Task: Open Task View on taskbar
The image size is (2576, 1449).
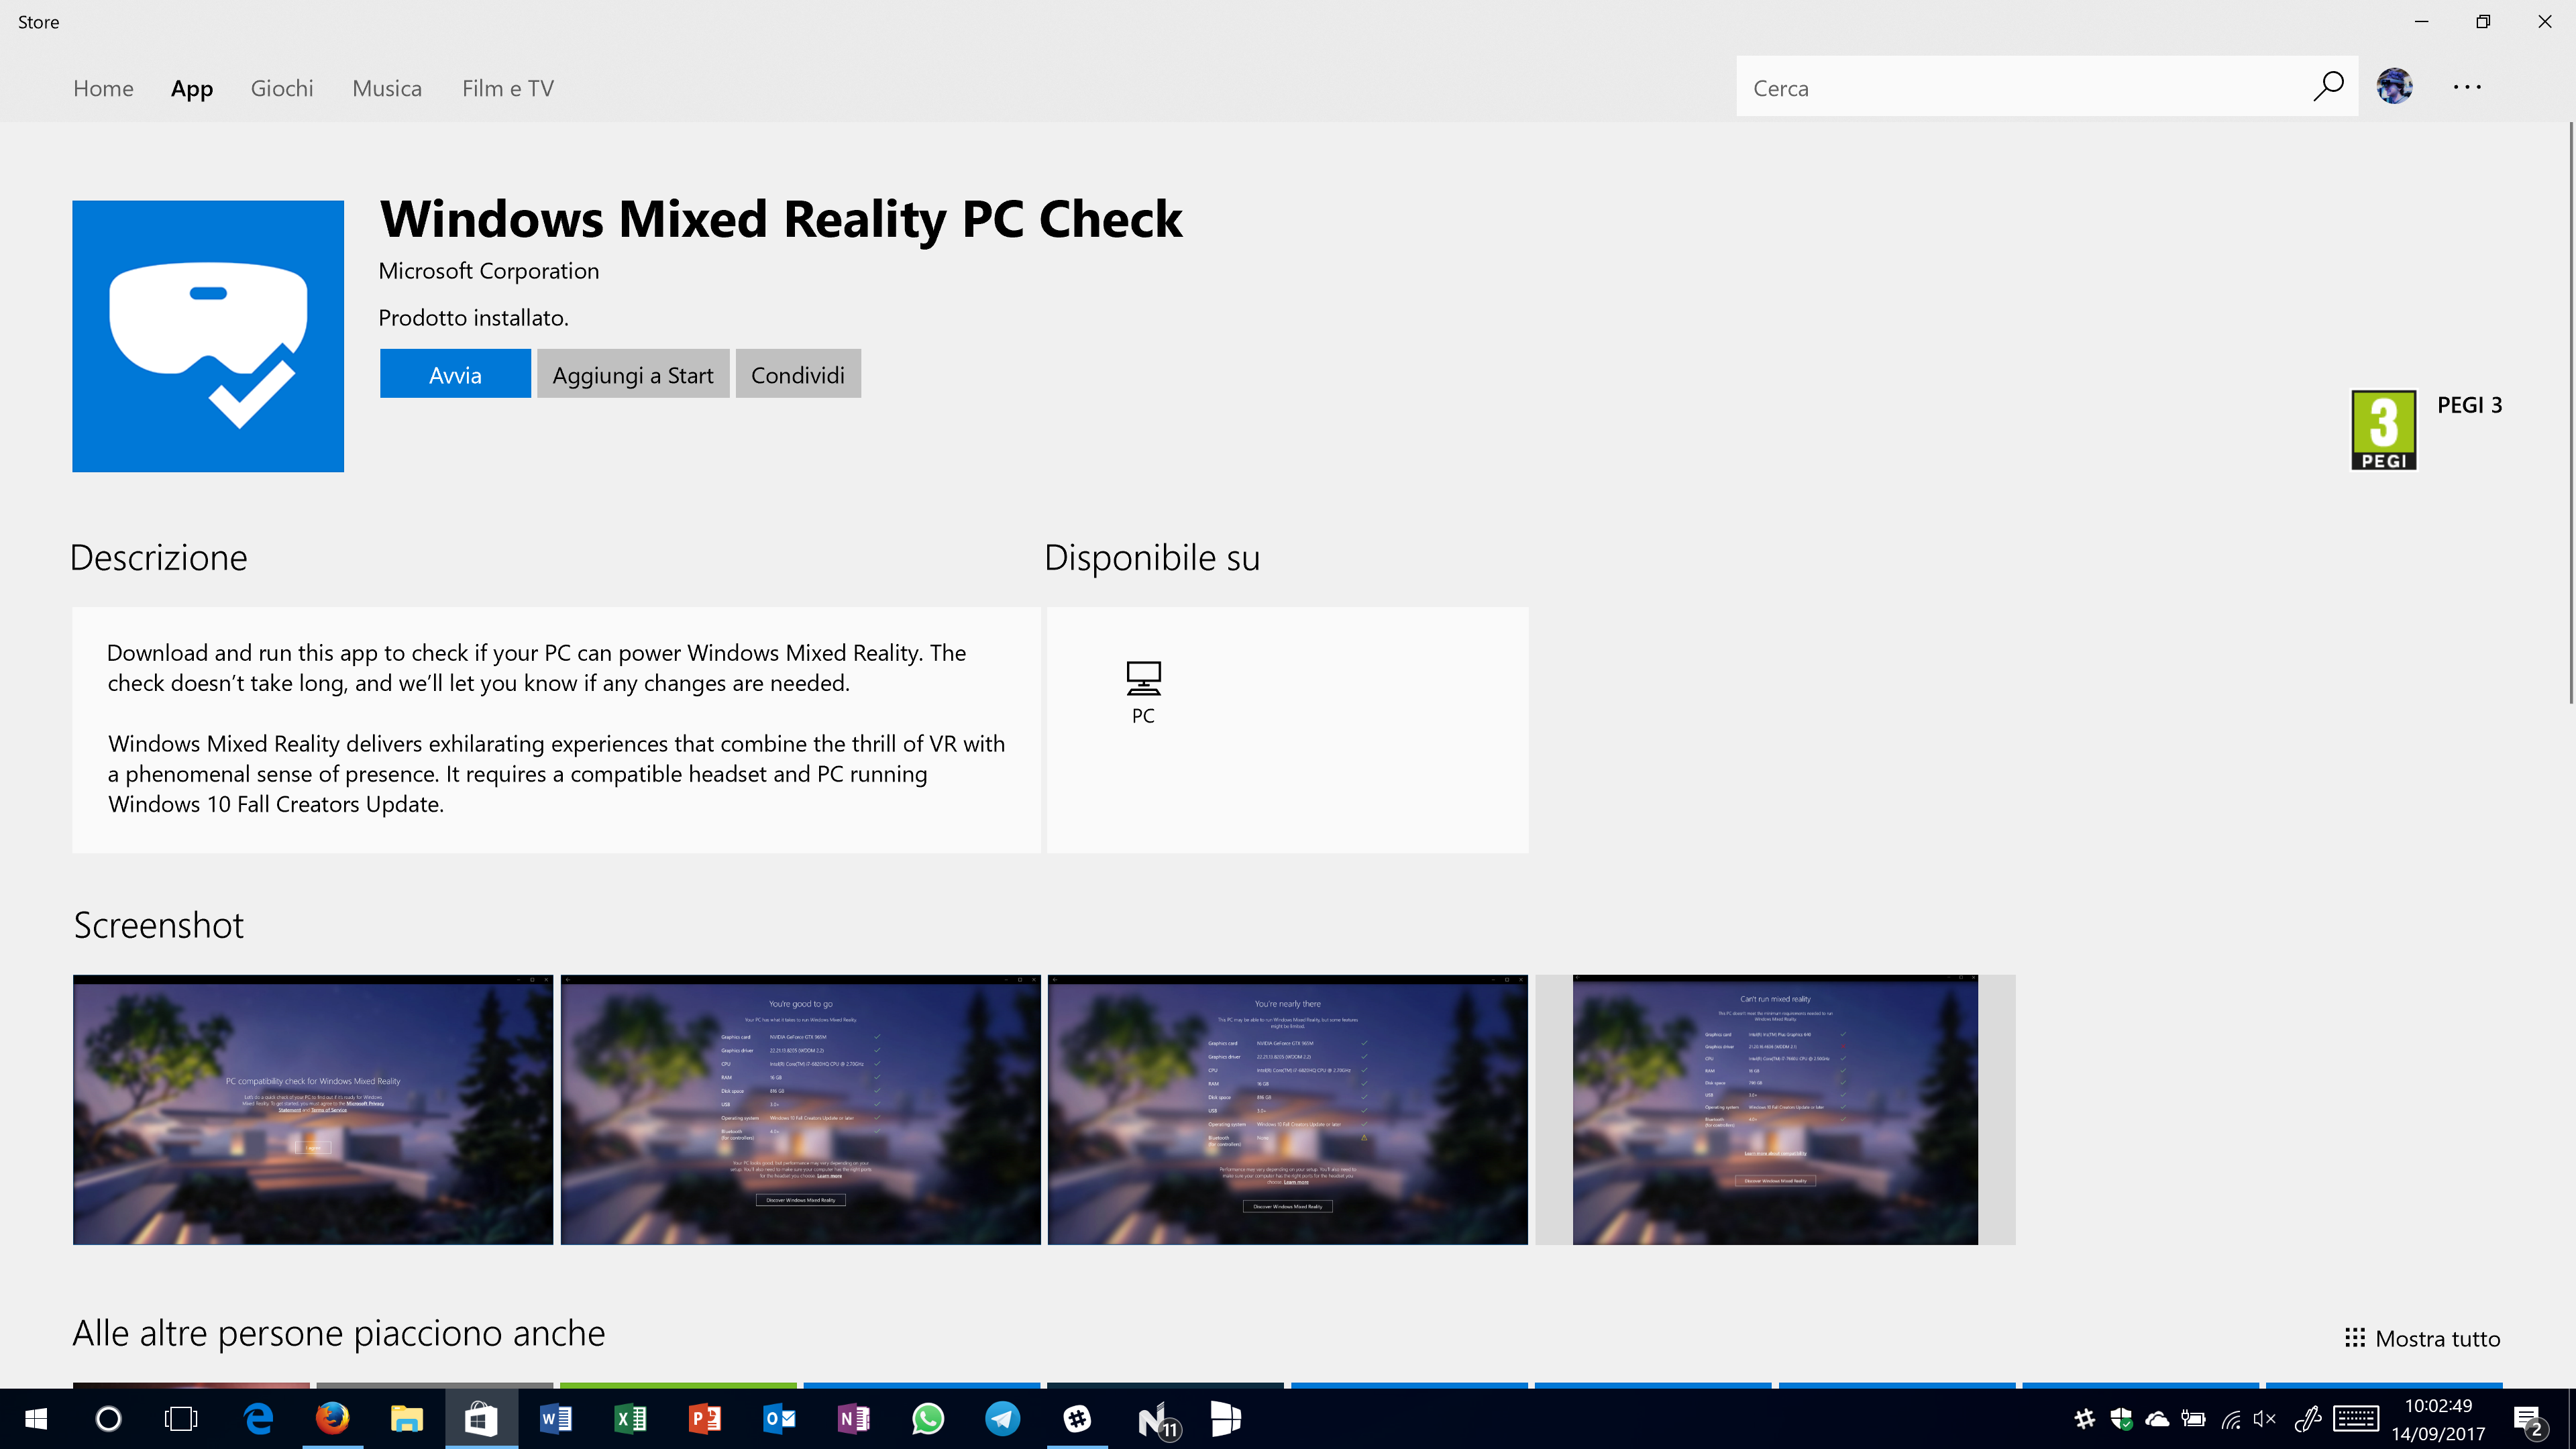Action: click(x=181, y=1419)
